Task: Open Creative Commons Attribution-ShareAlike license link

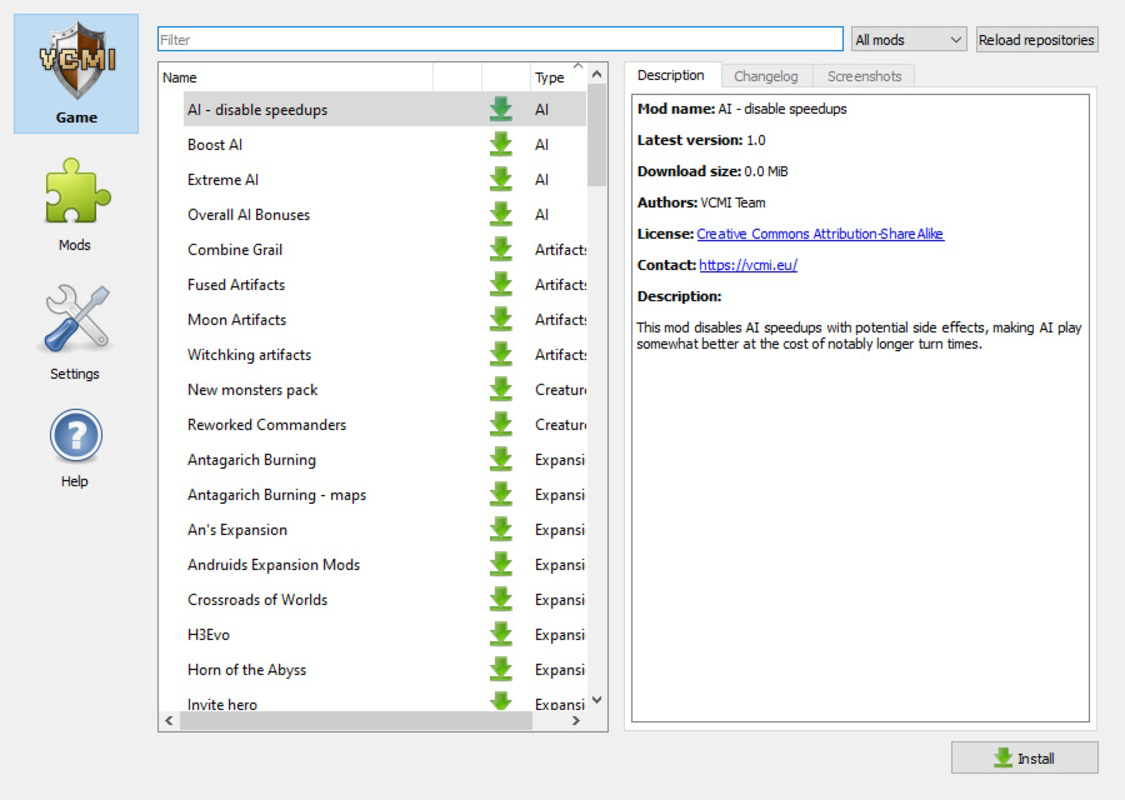Action: click(x=820, y=234)
